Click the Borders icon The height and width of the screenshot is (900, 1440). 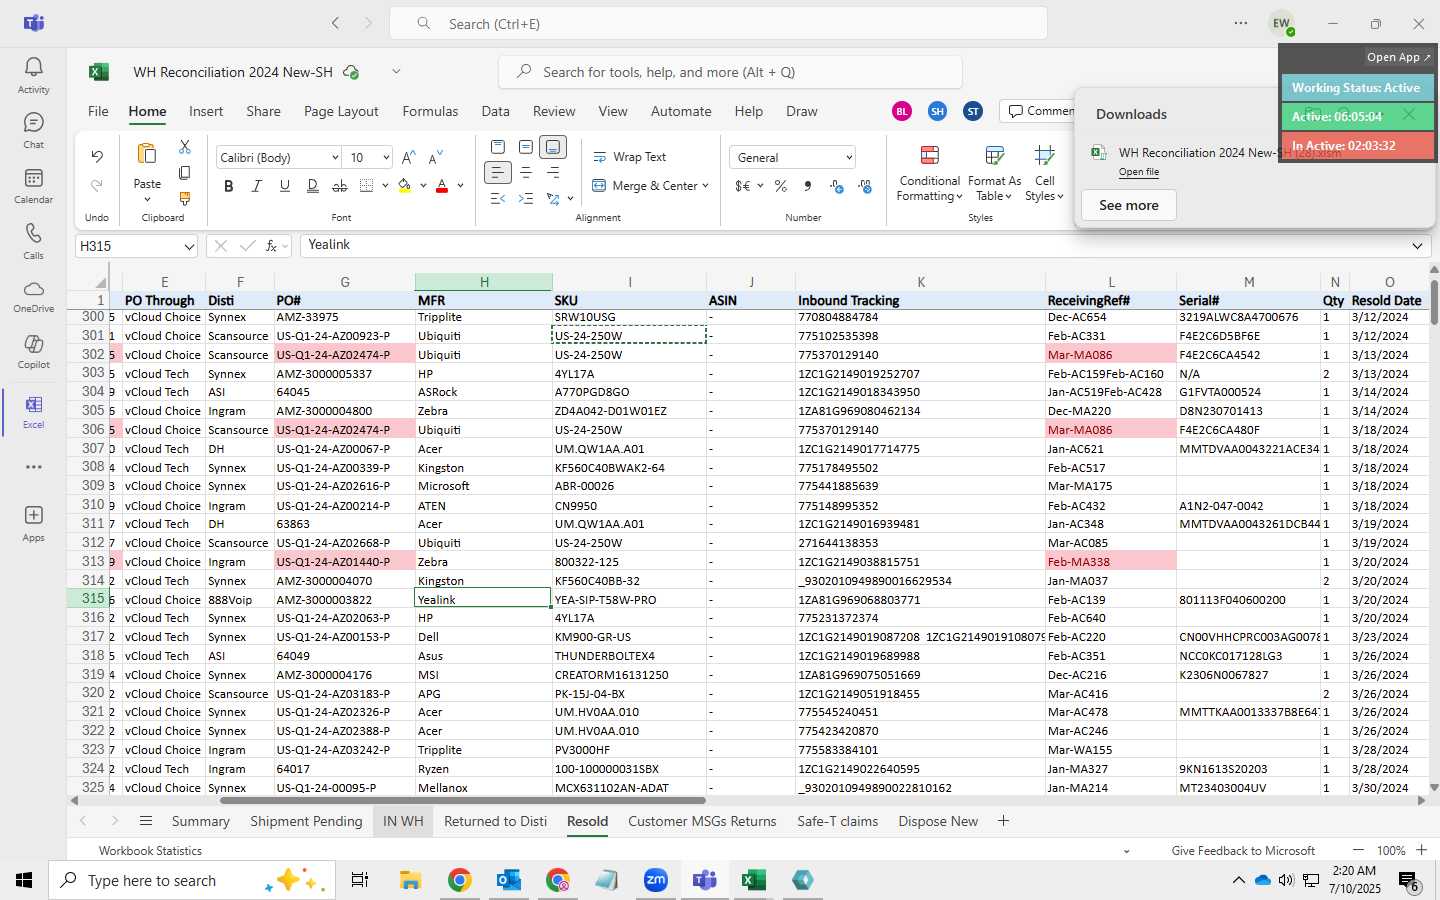click(366, 186)
